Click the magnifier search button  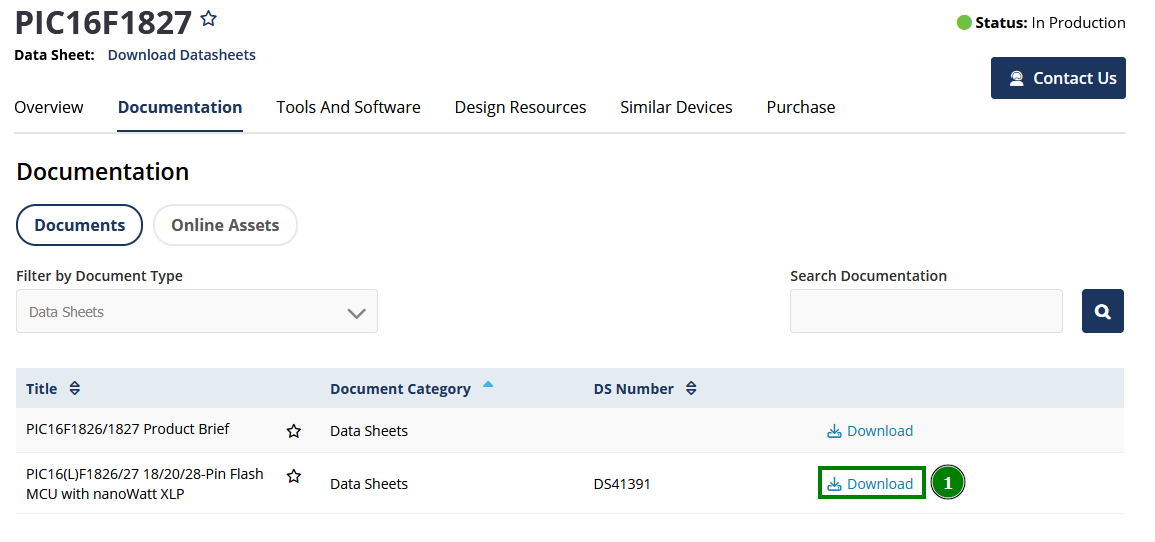[x=1103, y=311]
